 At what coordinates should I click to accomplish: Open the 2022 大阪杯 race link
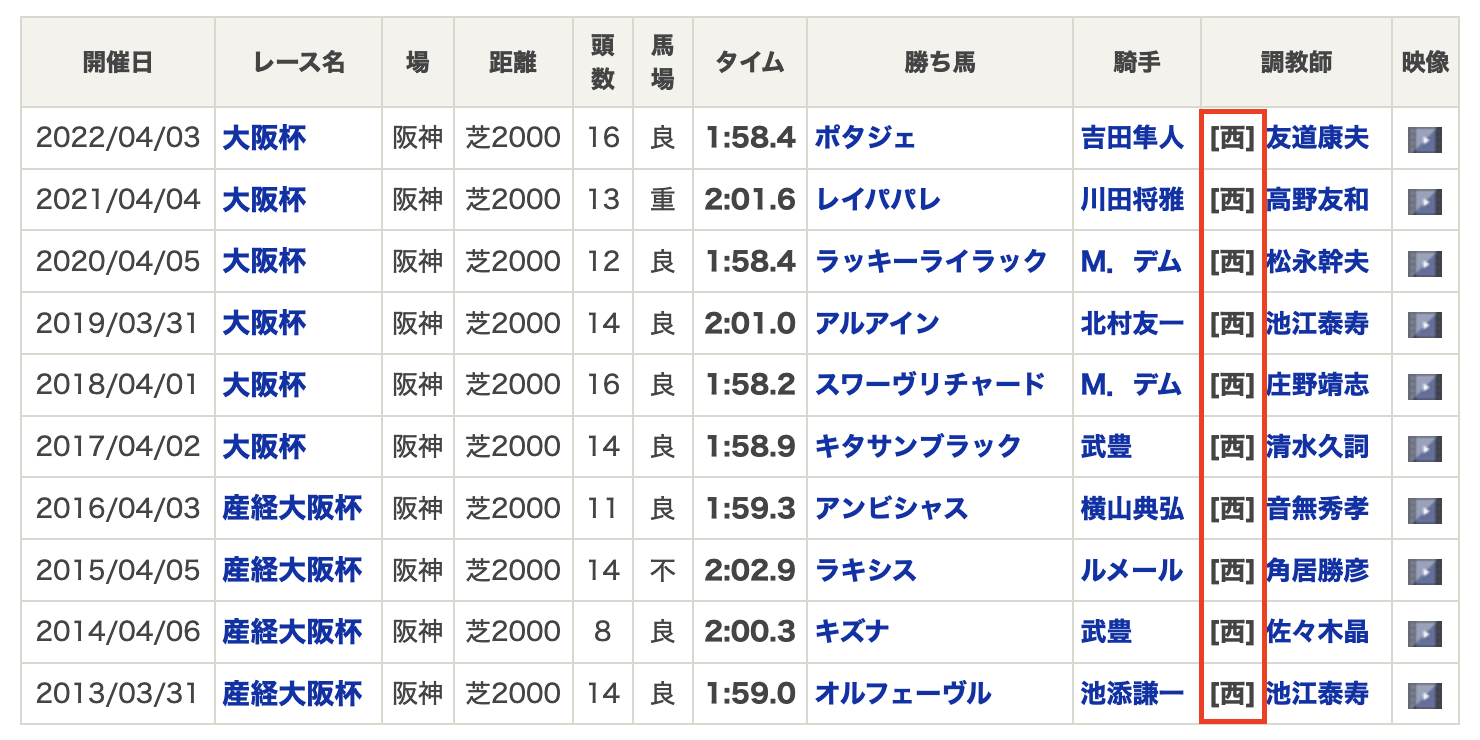click(x=264, y=138)
